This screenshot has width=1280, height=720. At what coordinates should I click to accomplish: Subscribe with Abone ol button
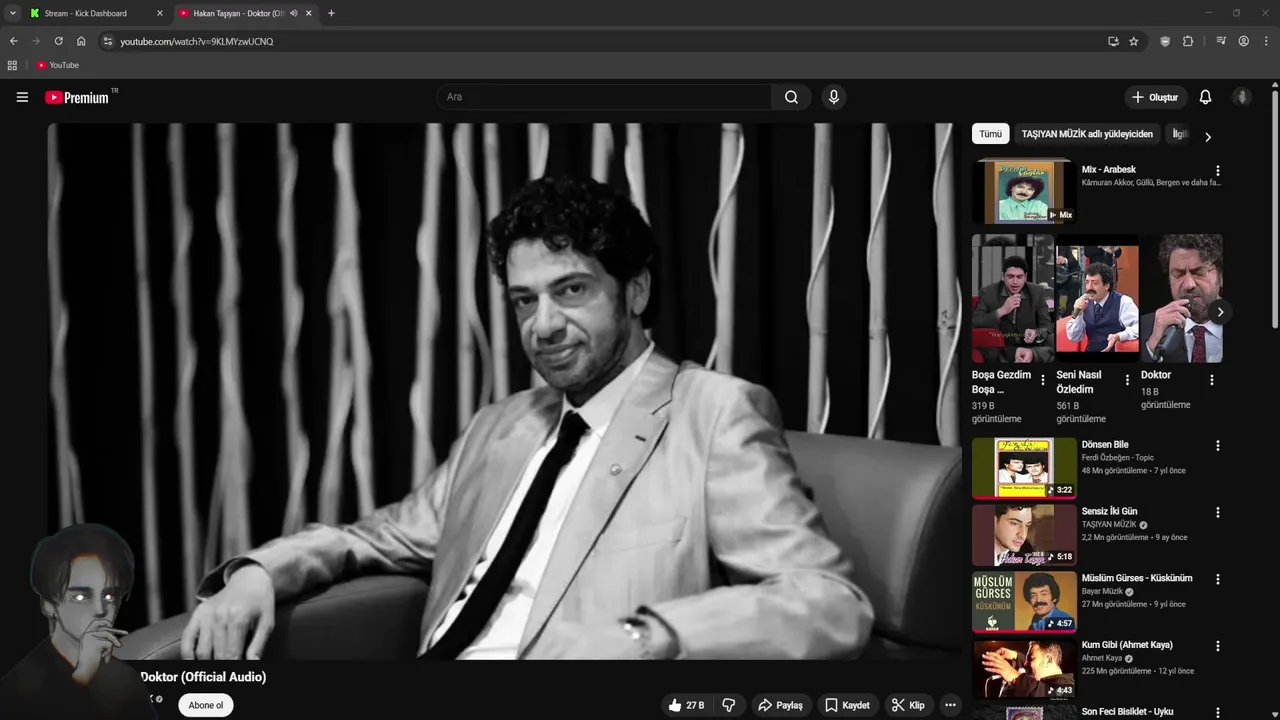click(x=206, y=705)
